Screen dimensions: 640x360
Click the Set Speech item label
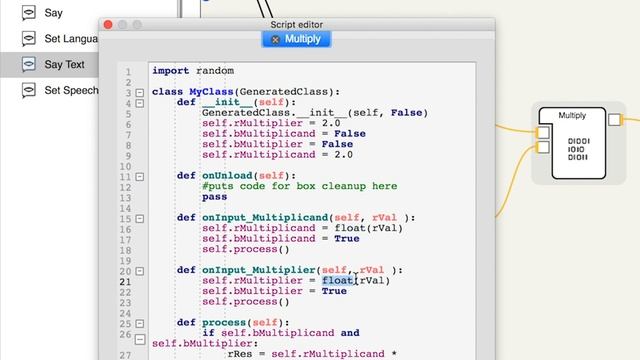(x=71, y=90)
